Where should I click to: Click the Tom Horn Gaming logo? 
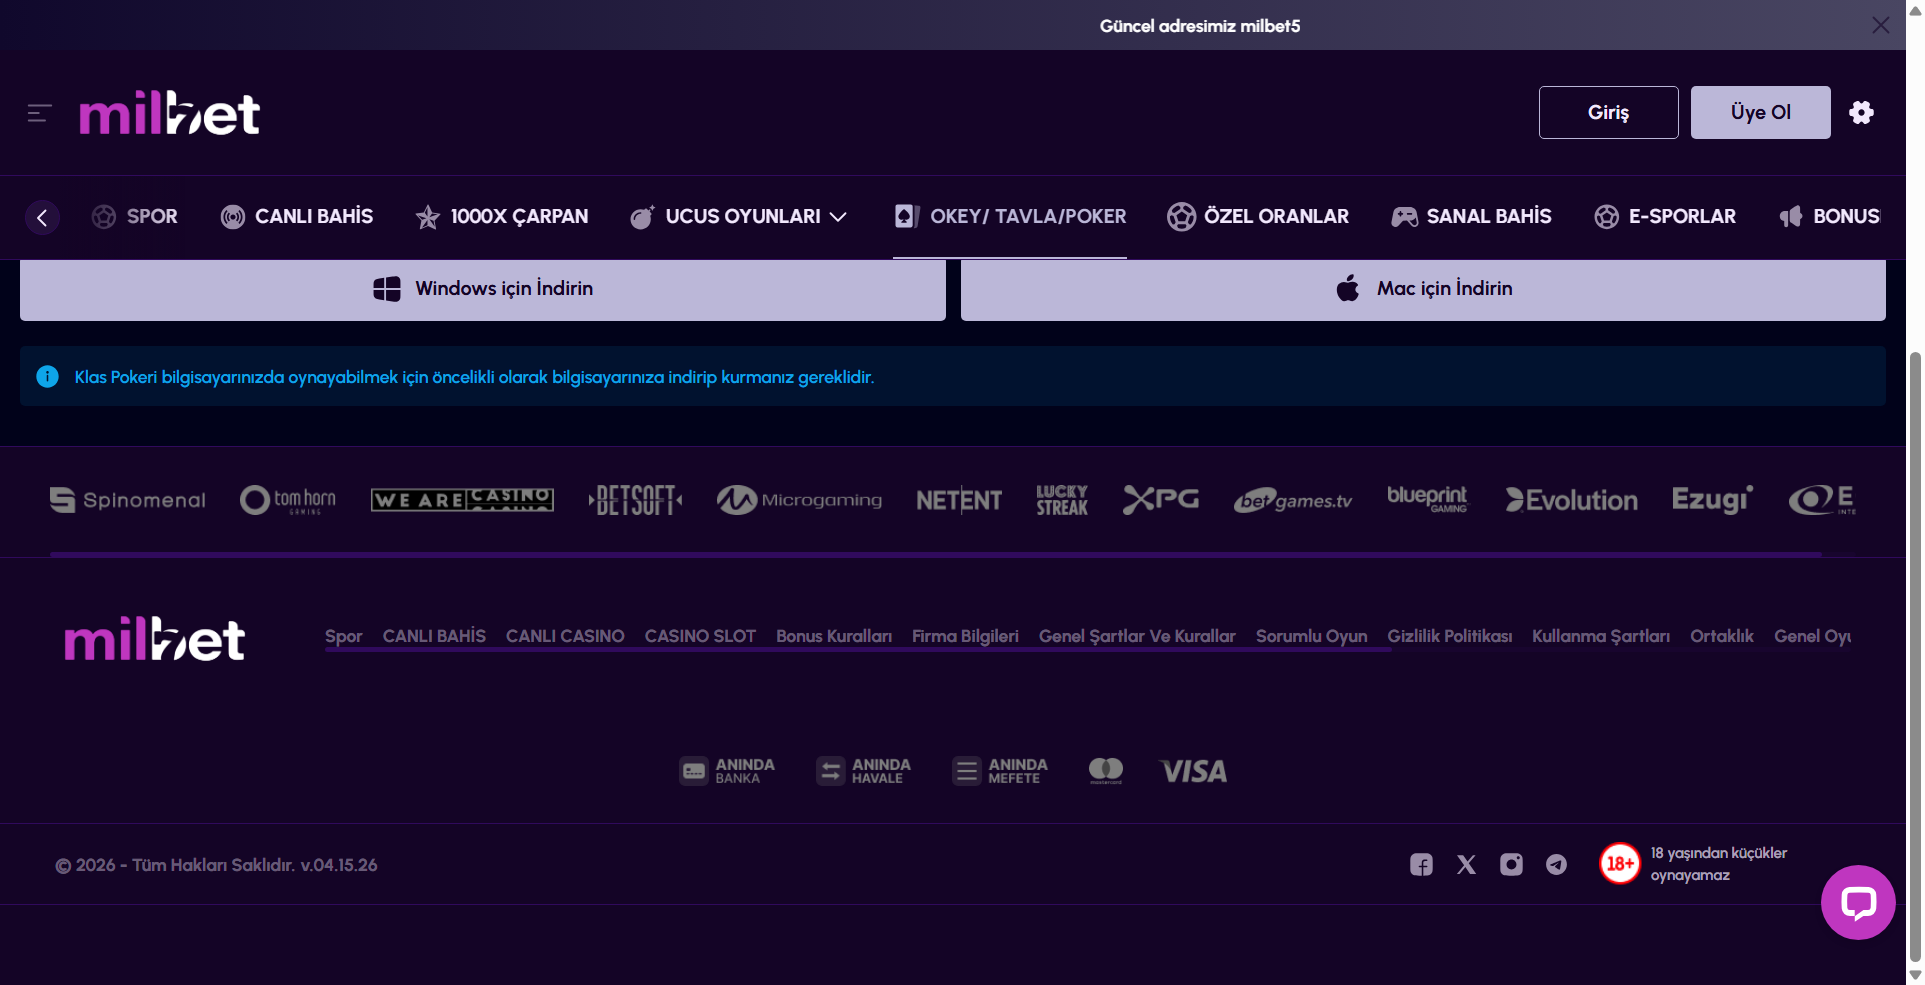click(288, 500)
